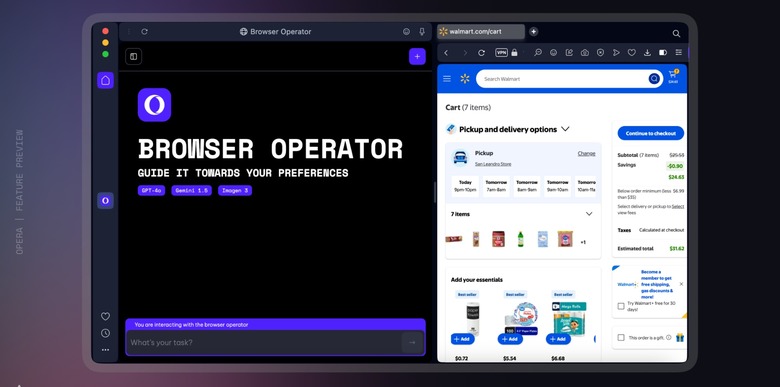Add the $5.54 paper plates item
This screenshot has height=387, width=780.
[510, 339]
